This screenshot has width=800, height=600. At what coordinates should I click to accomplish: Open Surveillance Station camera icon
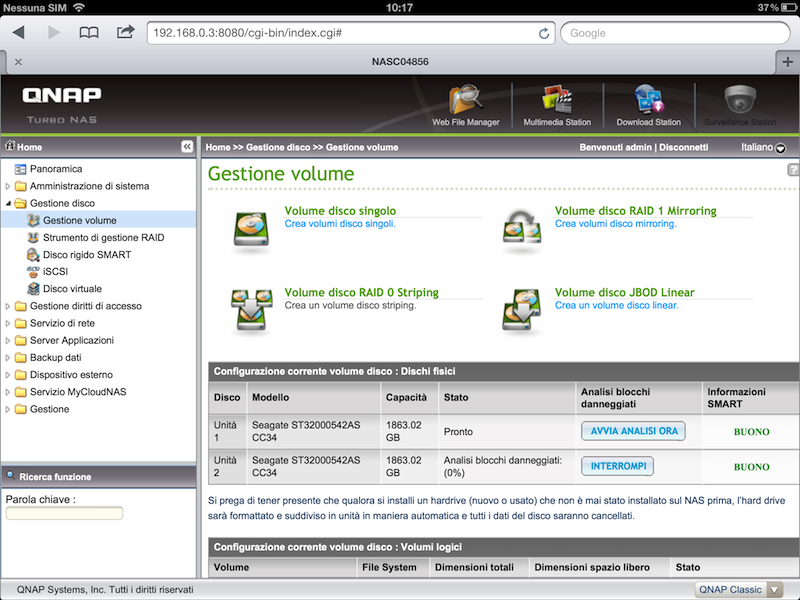coord(739,101)
